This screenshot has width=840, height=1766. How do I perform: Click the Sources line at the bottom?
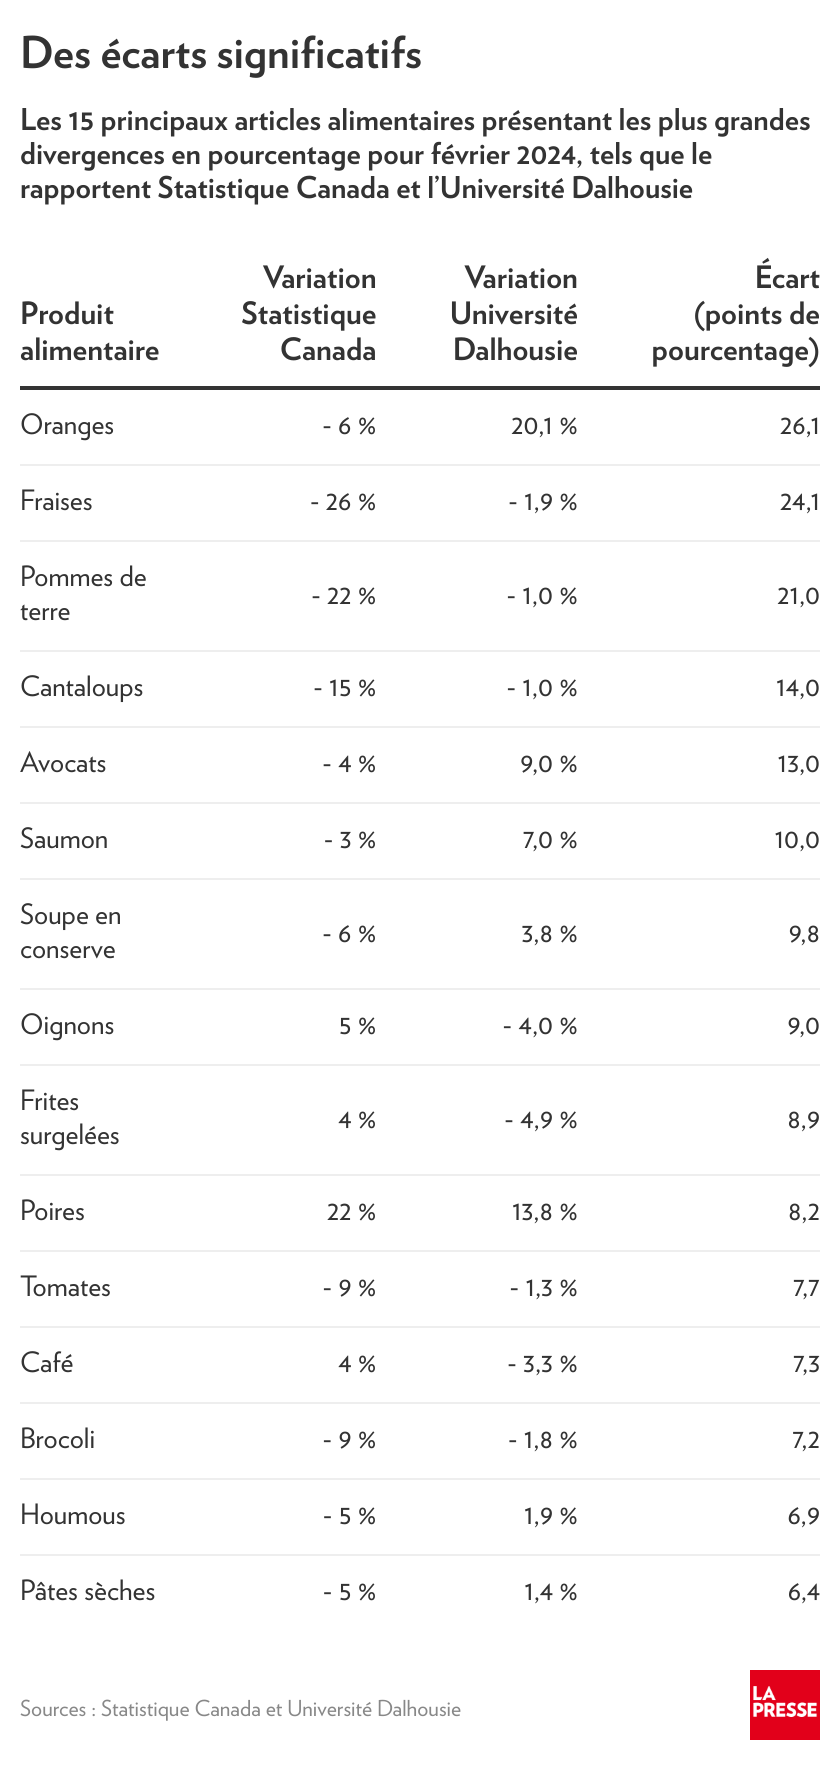[x=240, y=1709]
